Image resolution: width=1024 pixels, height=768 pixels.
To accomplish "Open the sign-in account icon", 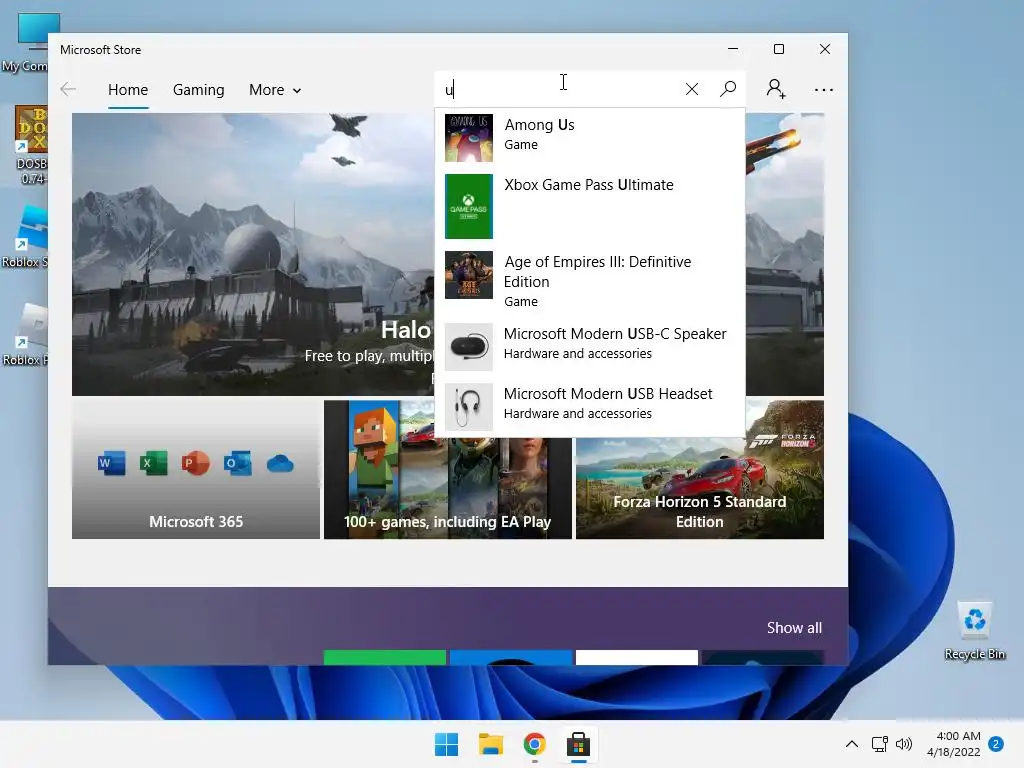I will [775, 89].
